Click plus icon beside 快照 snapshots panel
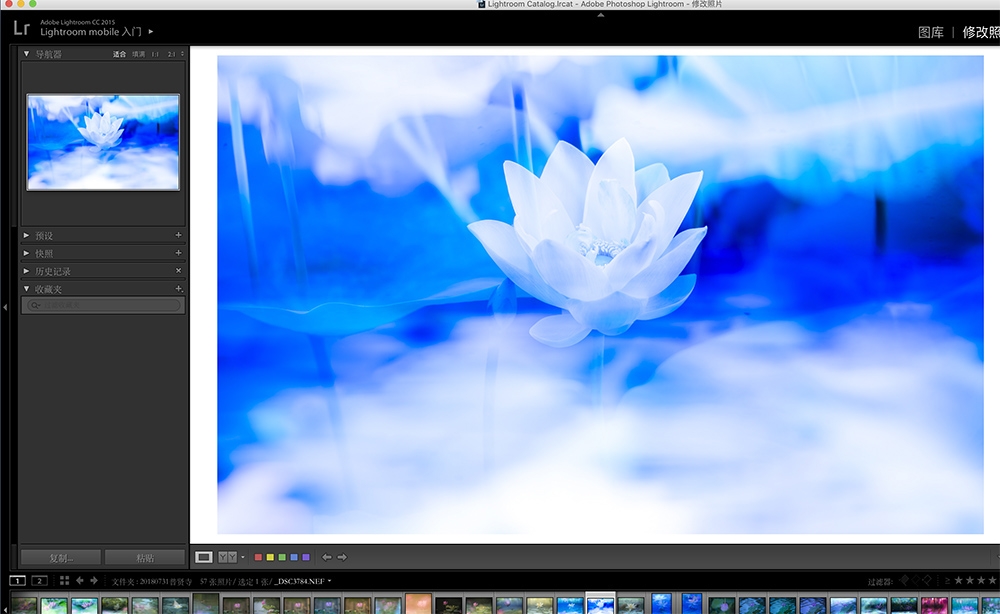 coord(179,254)
